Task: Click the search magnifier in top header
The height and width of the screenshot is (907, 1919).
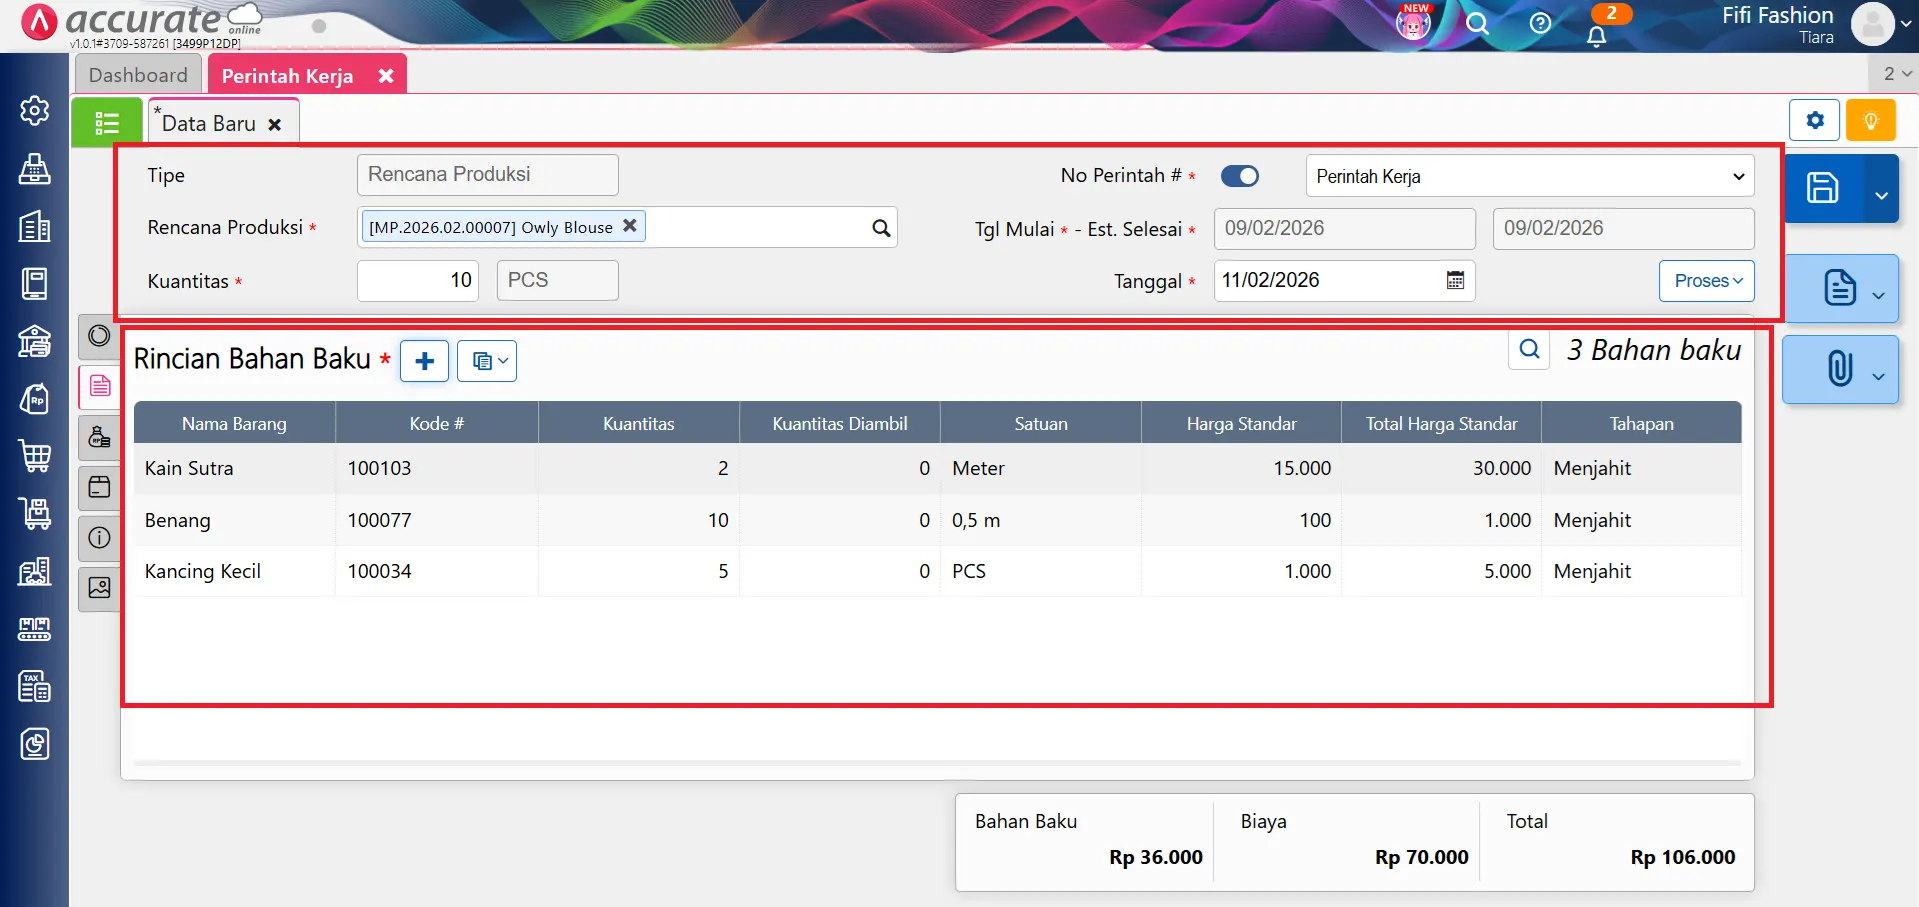Action: pyautogui.click(x=1477, y=24)
